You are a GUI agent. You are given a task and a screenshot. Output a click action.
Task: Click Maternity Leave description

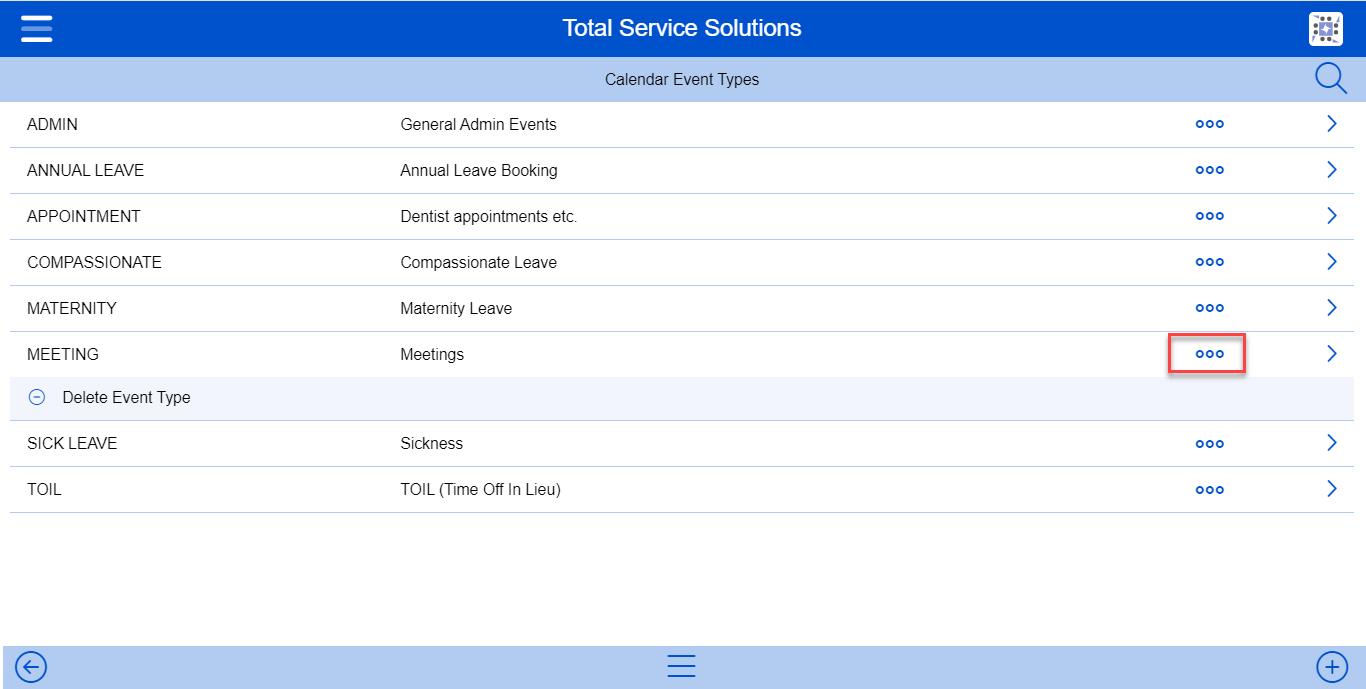tap(456, 309)
